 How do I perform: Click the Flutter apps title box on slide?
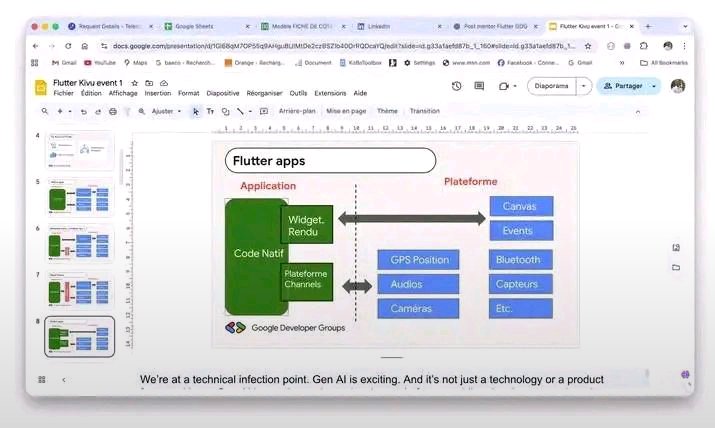331,160
